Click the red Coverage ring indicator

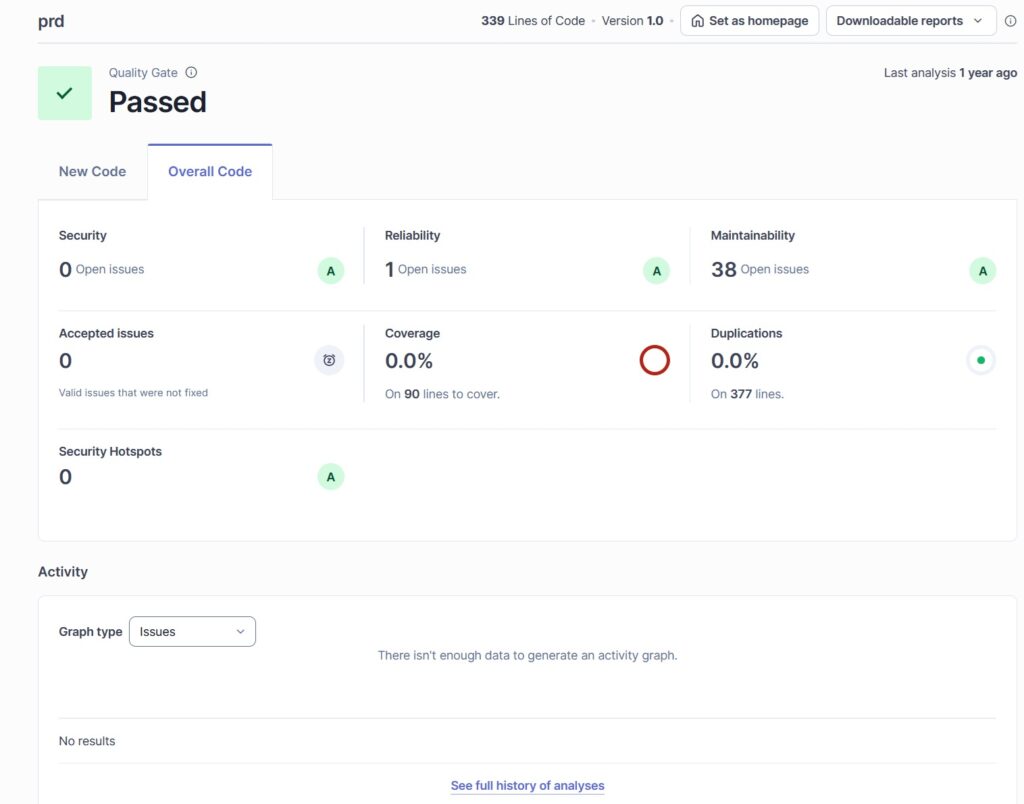click(655, 360)
